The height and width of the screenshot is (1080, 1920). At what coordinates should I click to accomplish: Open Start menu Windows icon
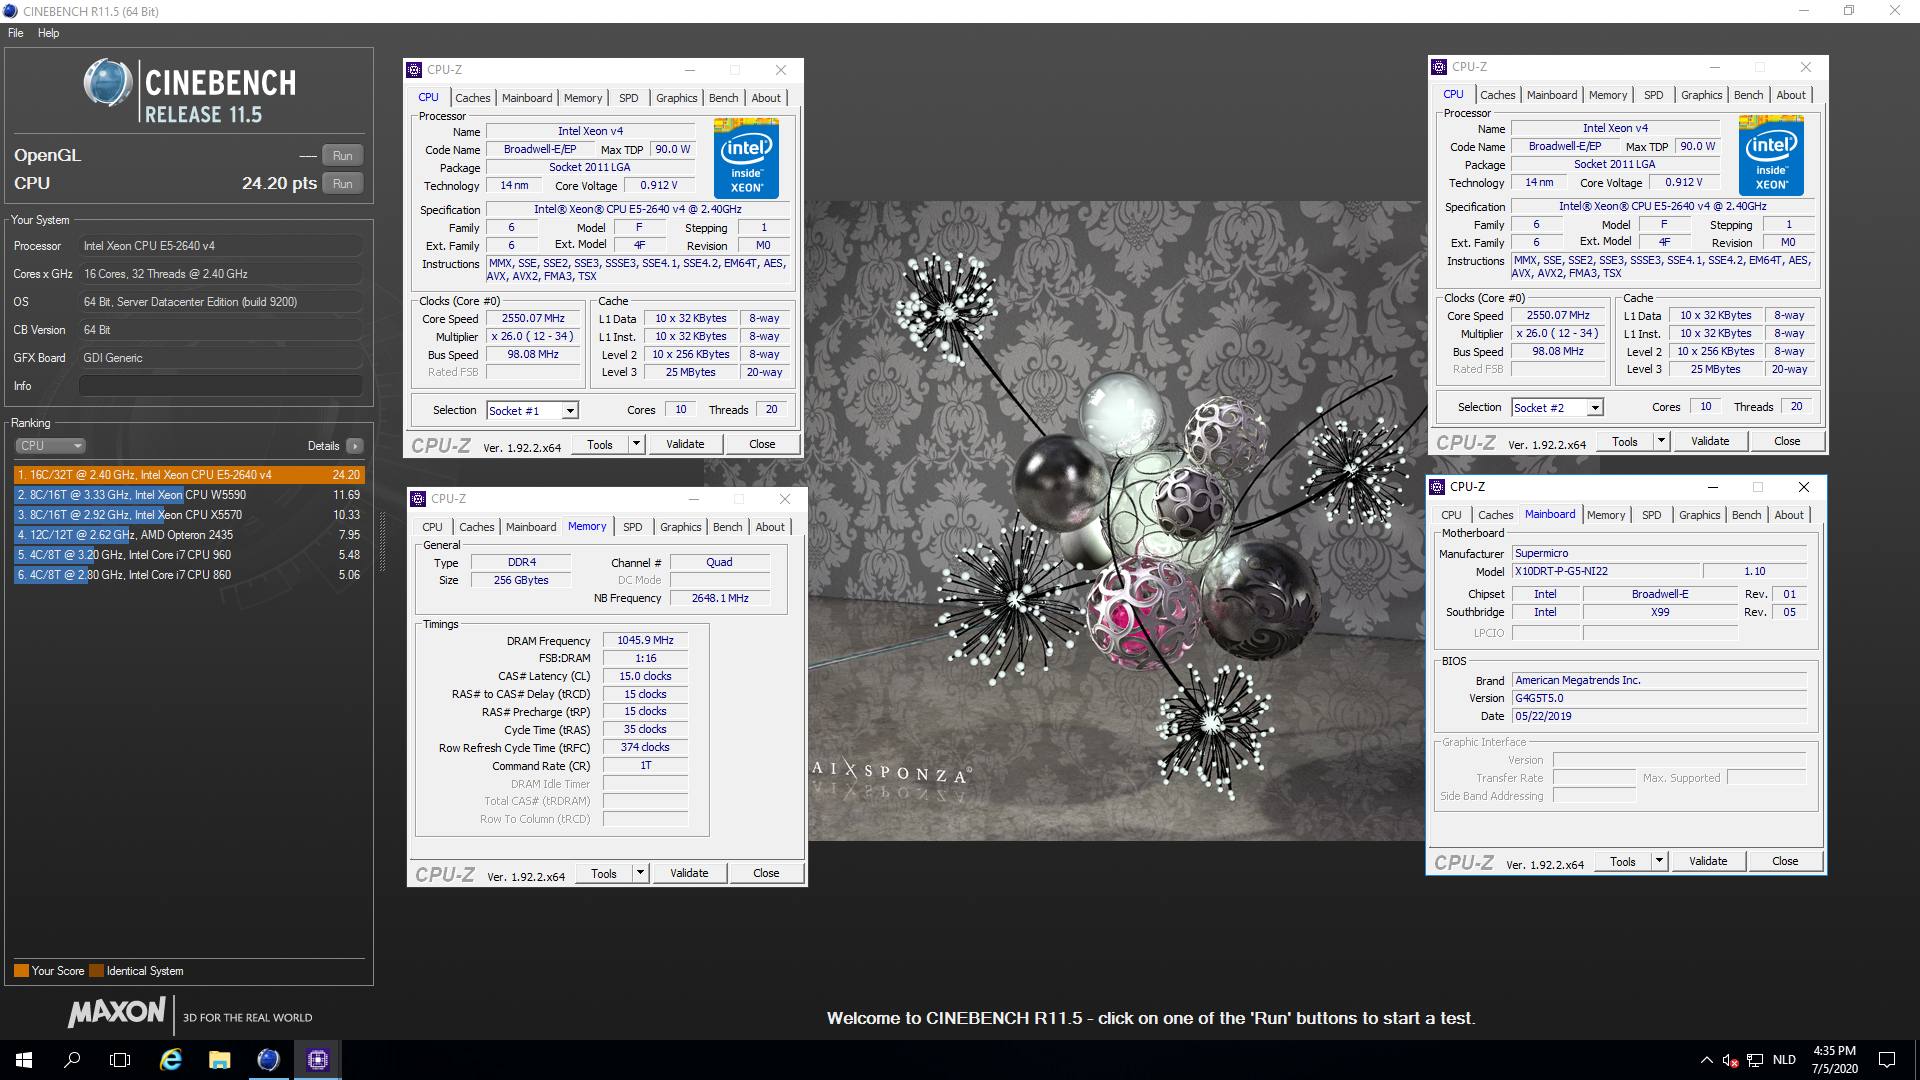pyautogui.click(x=24, y=1060)
